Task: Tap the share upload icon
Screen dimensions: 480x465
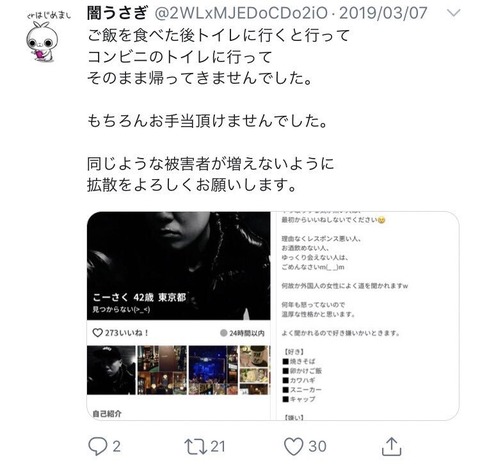Action: coord(391,446)
